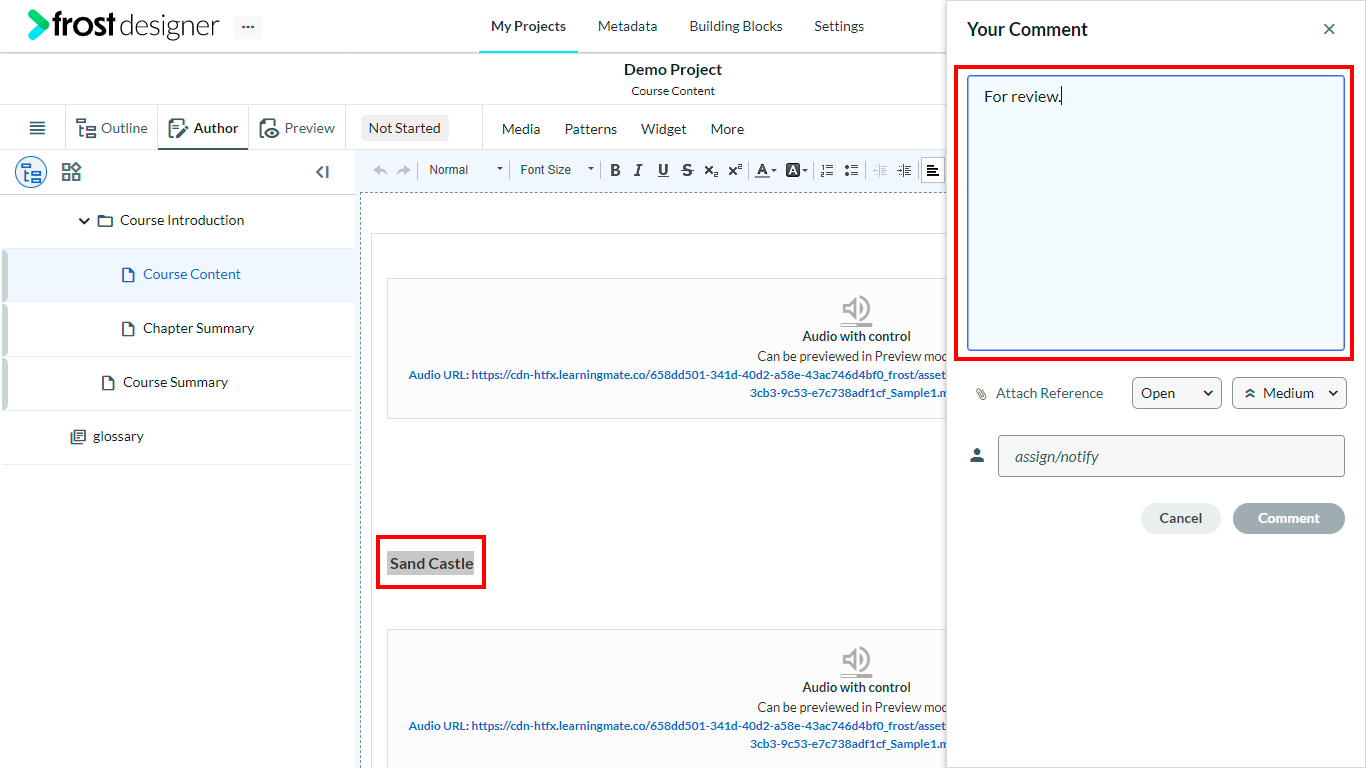This screenshot has width=1366, height=768.
Task: Toggle strikethrough formatting
Action: click(687, 170)
